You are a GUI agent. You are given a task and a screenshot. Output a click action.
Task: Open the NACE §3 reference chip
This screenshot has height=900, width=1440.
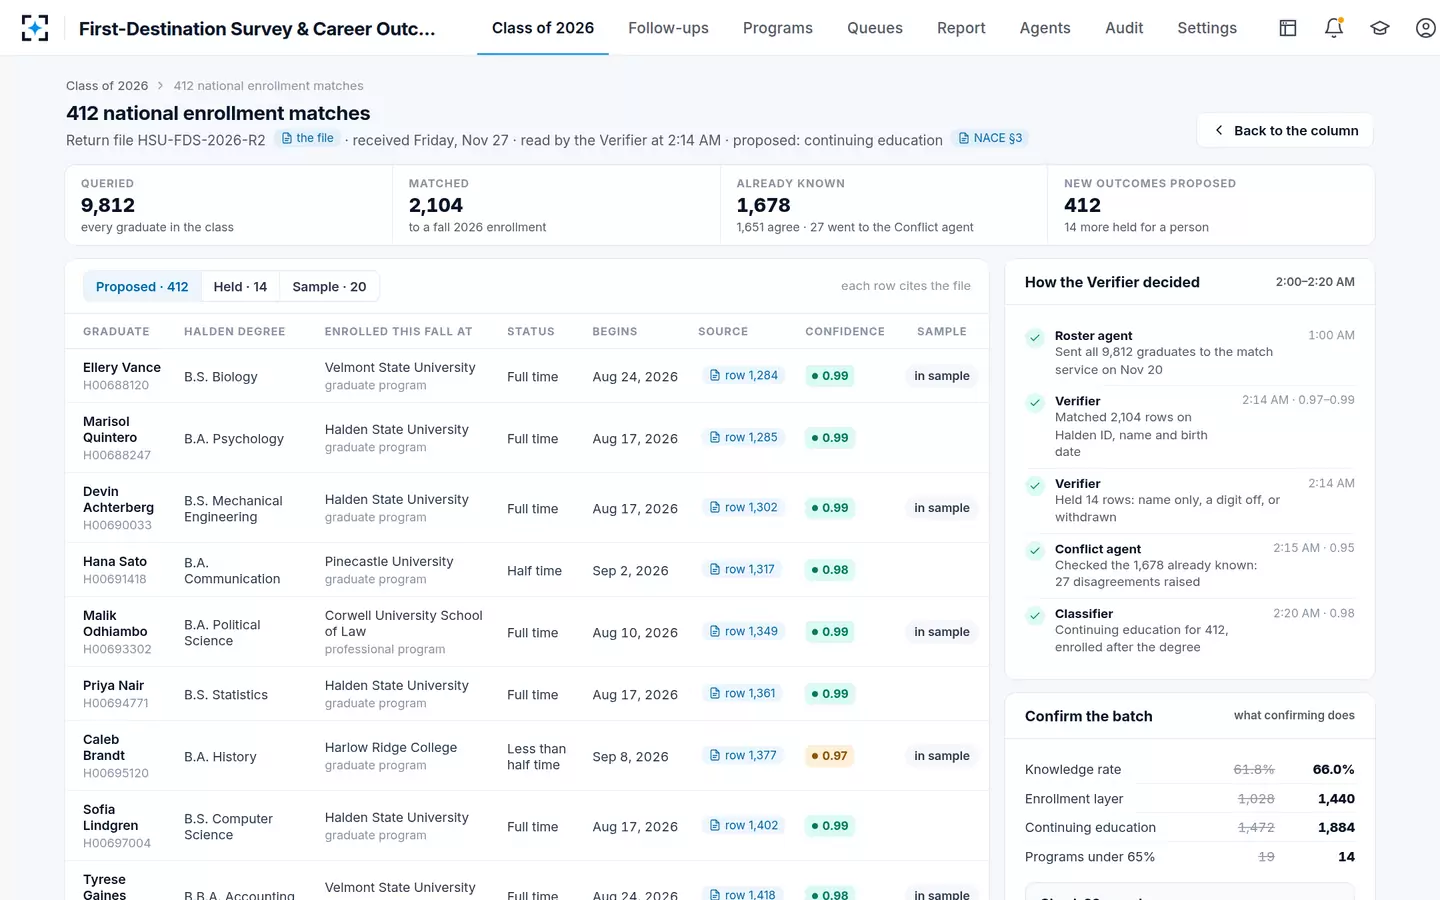coord(991,138)
